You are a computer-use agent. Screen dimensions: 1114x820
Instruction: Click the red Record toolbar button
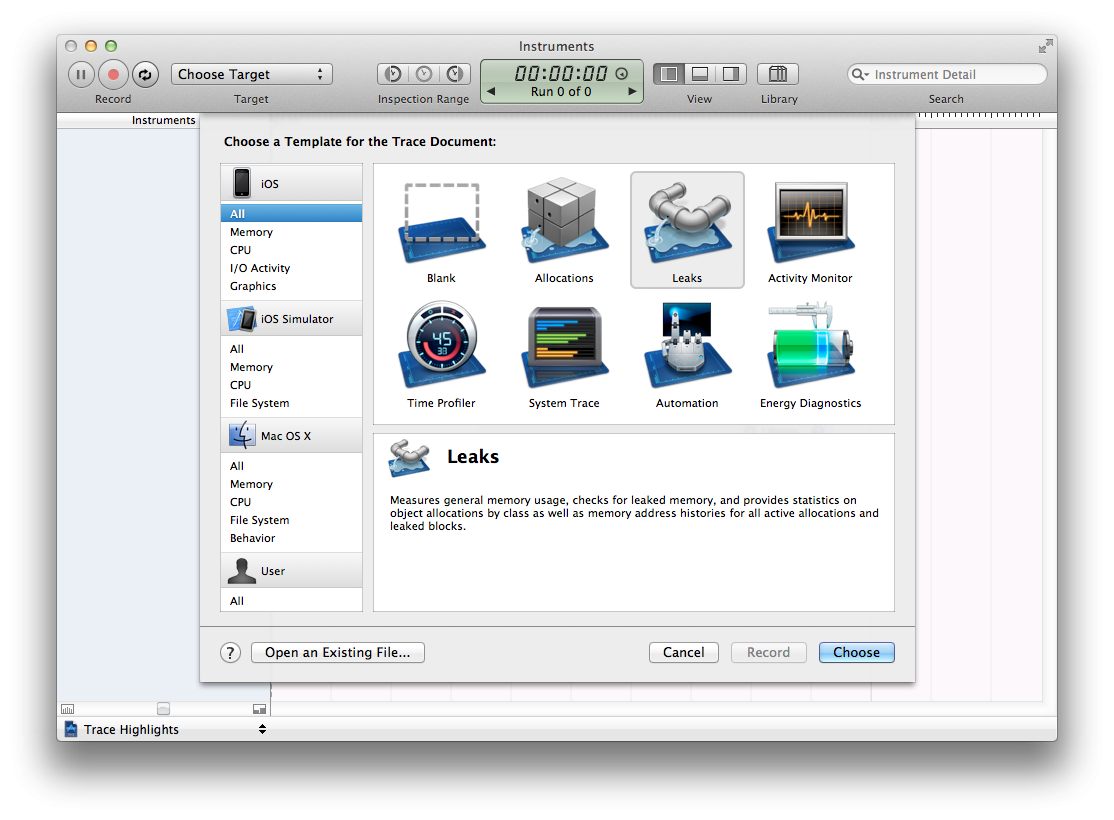pyautogui.click(x=113, y=74)
